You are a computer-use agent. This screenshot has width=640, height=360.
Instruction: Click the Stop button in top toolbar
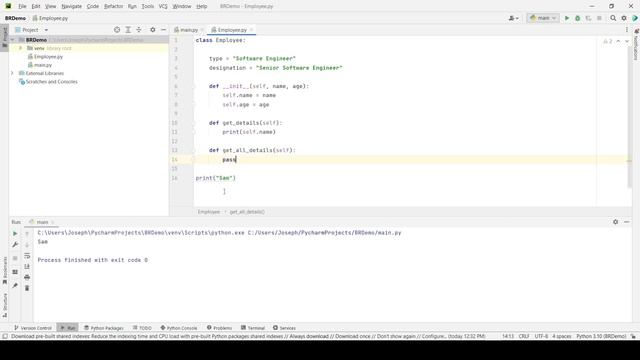click(x=599, y=18)
